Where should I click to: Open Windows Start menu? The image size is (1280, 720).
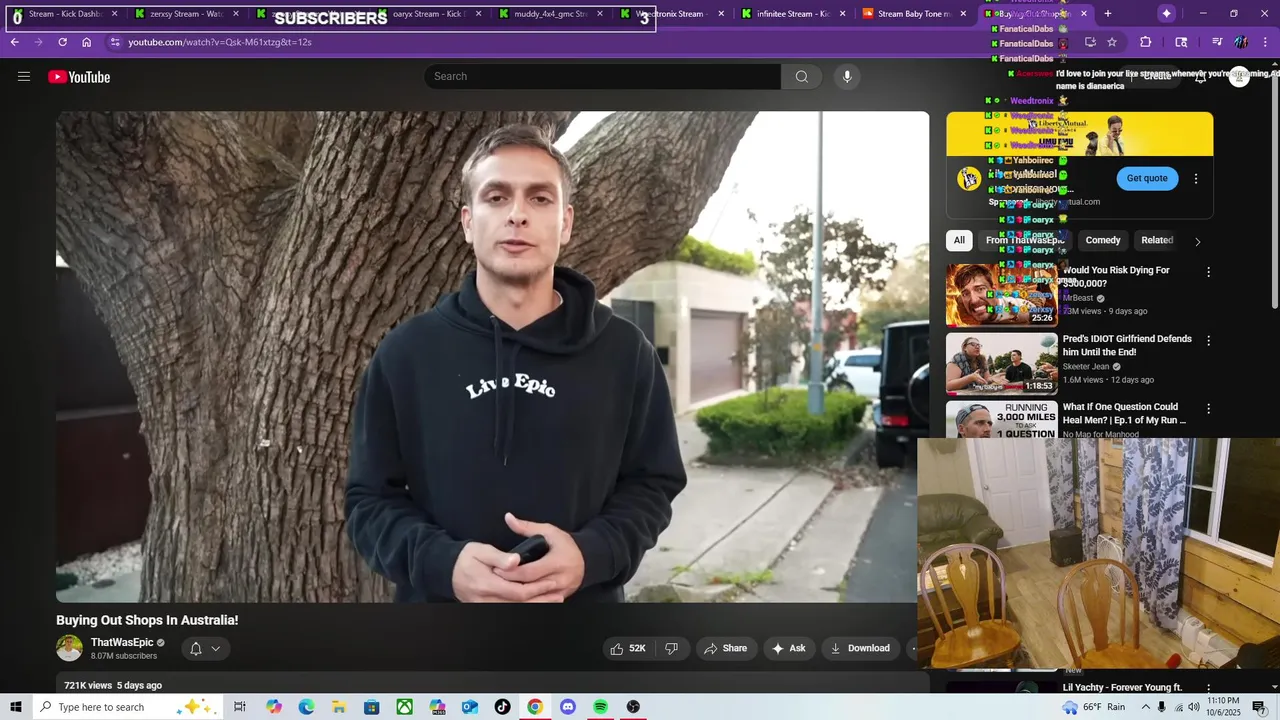pos(16,707)
